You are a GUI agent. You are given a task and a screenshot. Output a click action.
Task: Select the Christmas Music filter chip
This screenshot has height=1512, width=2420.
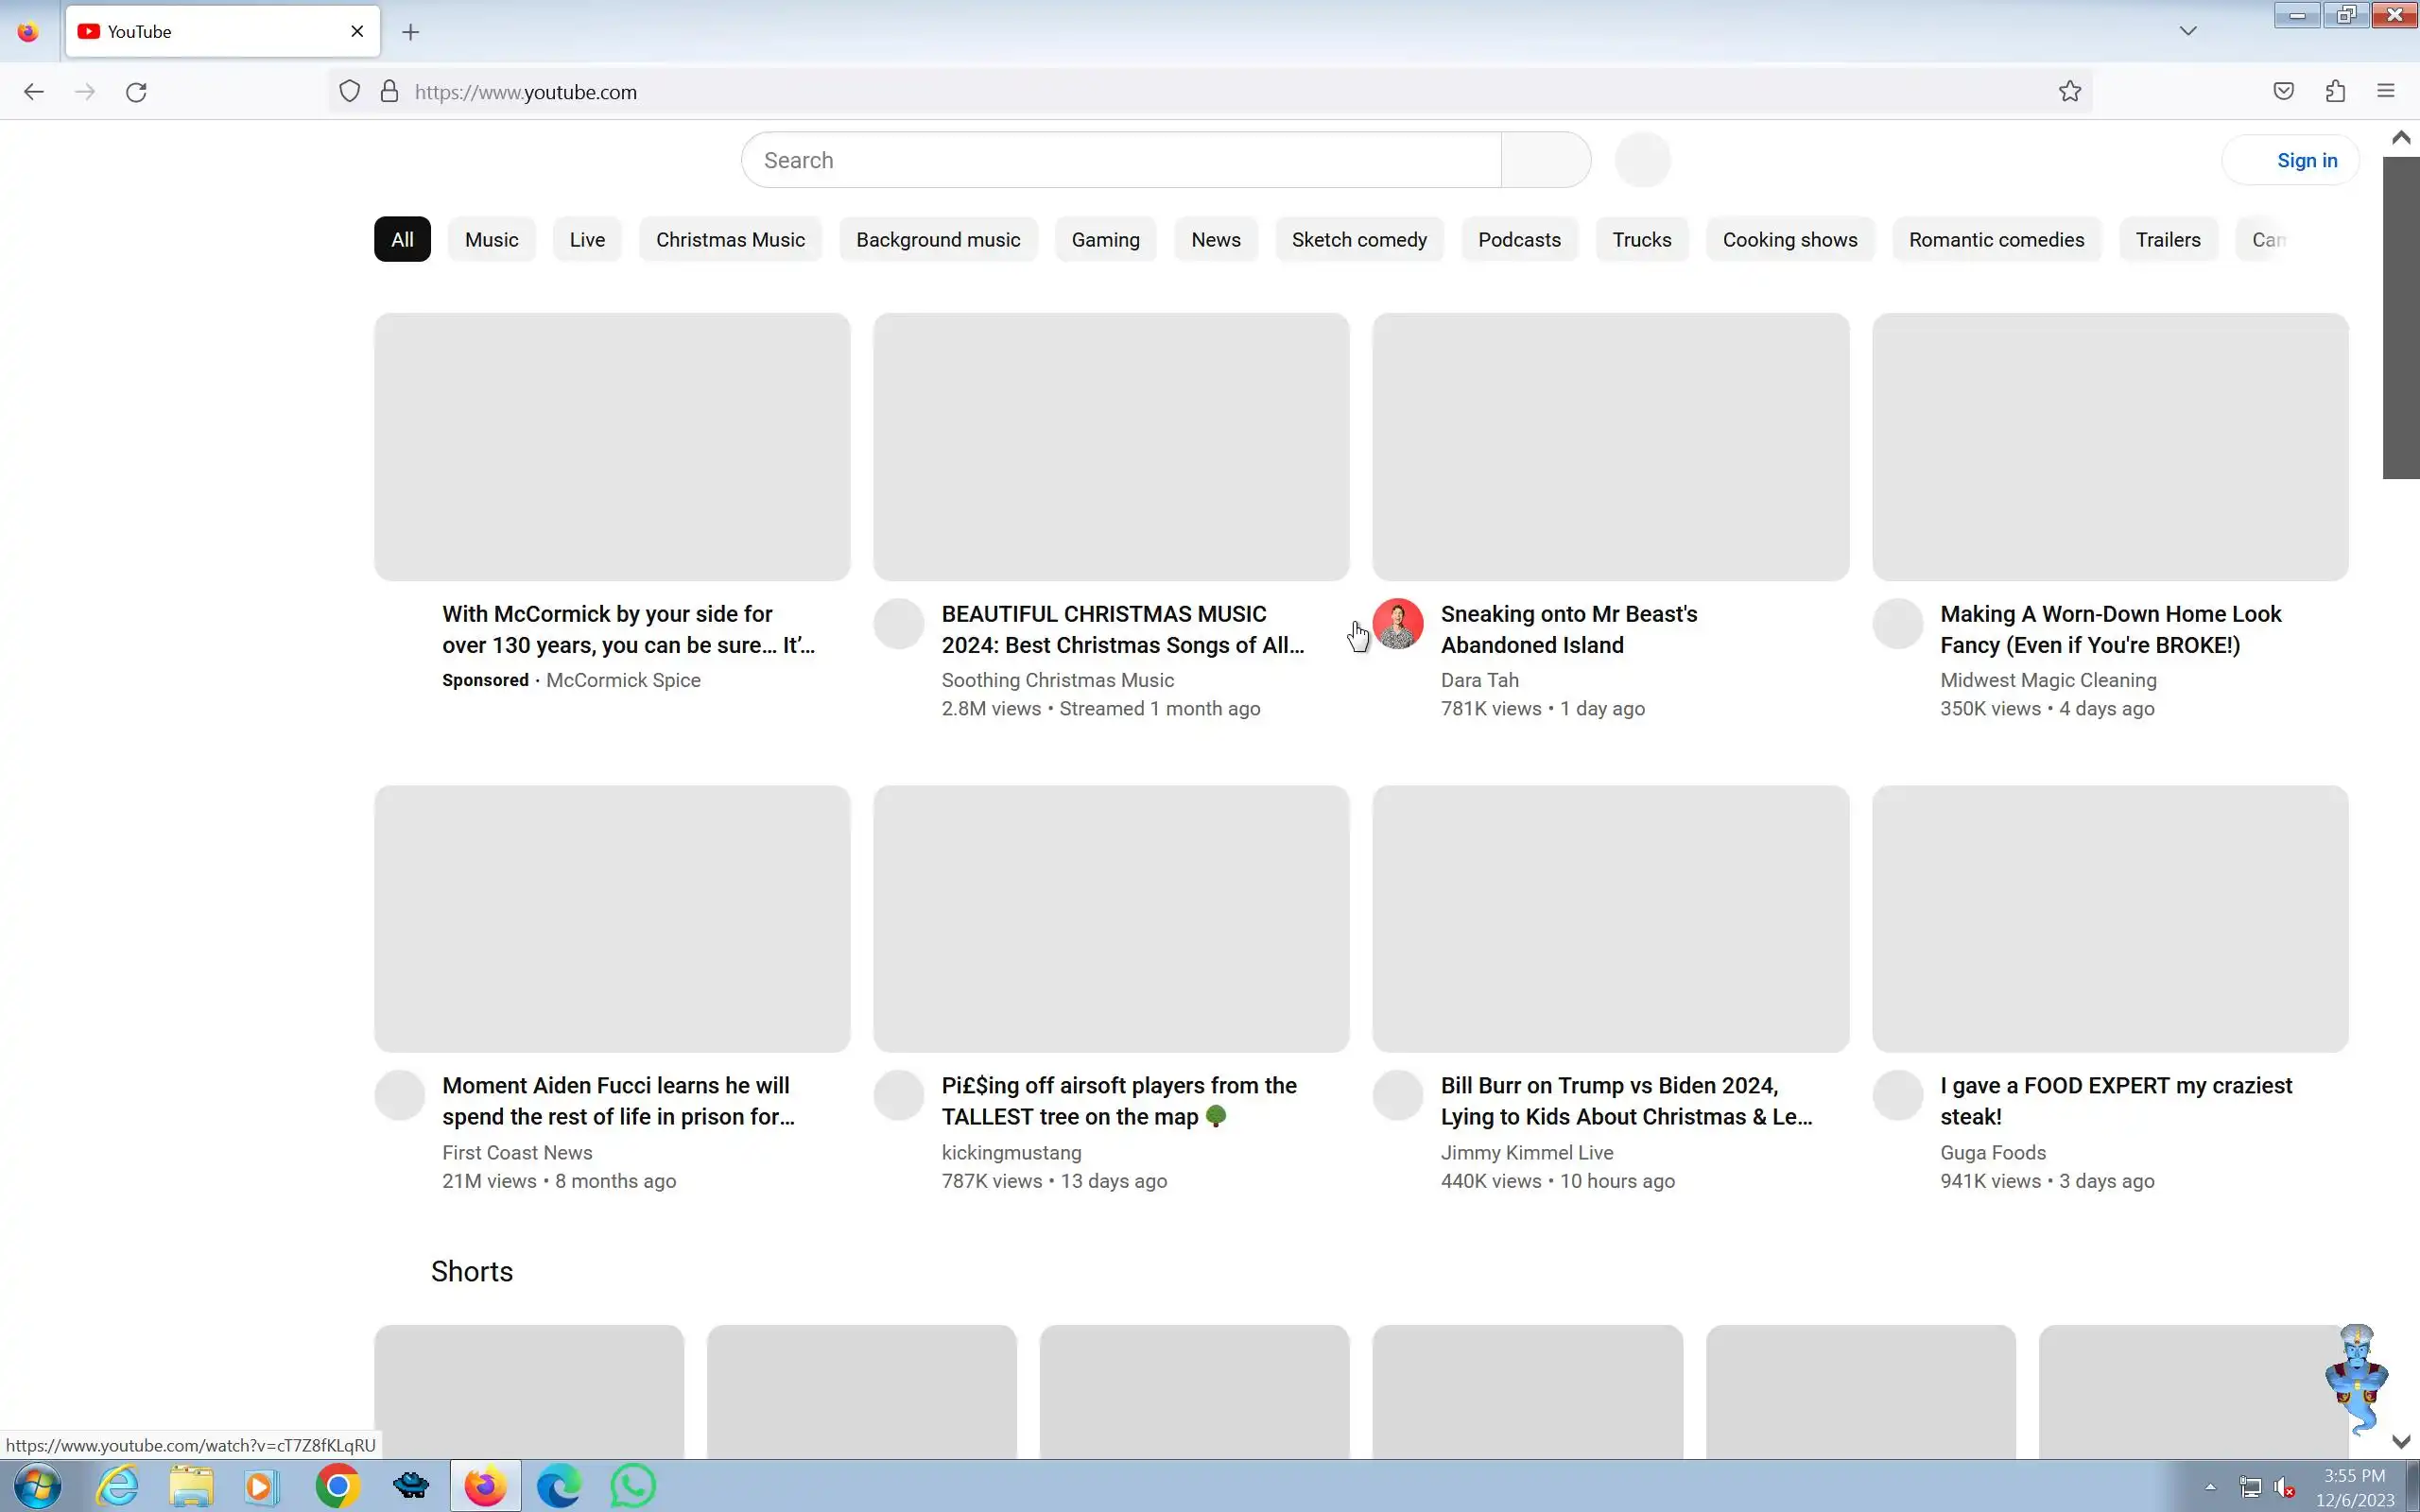click(x=730, y=240)
